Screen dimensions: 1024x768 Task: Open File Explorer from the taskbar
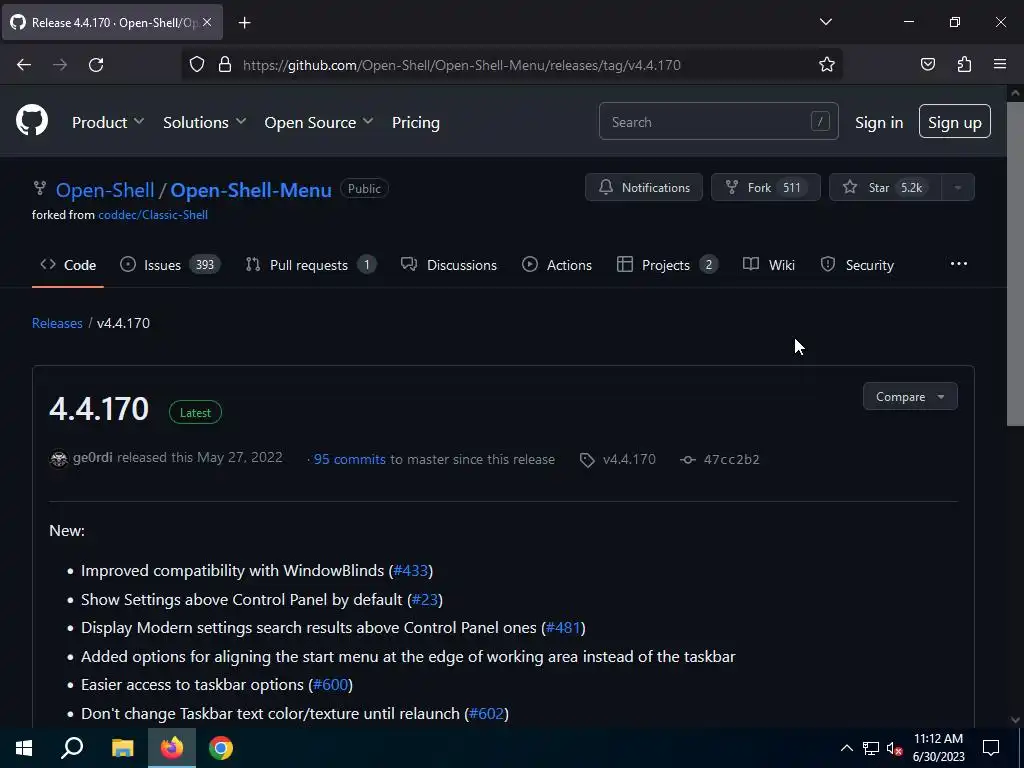click(122, 748)
